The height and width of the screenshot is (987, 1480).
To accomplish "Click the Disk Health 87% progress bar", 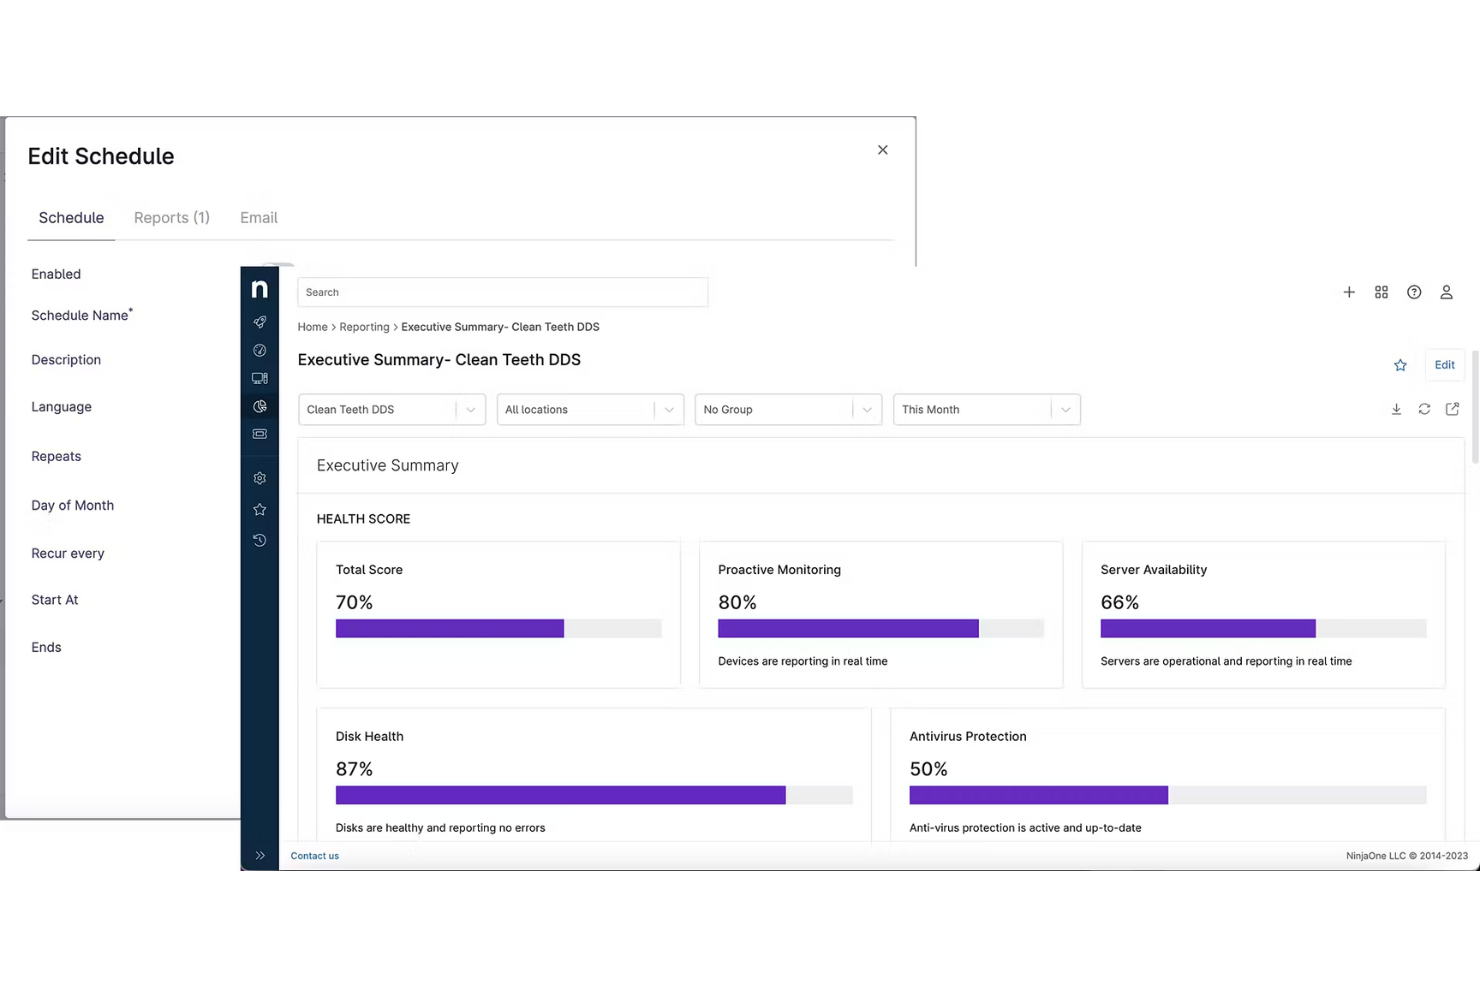I will (x=594, y=795).
